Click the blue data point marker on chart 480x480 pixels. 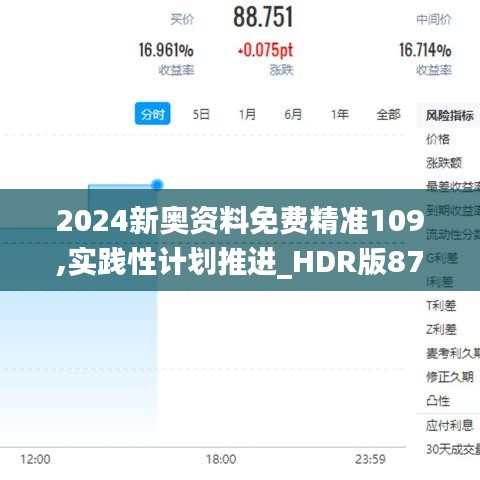pyautogui.click(x=157, y=184)
